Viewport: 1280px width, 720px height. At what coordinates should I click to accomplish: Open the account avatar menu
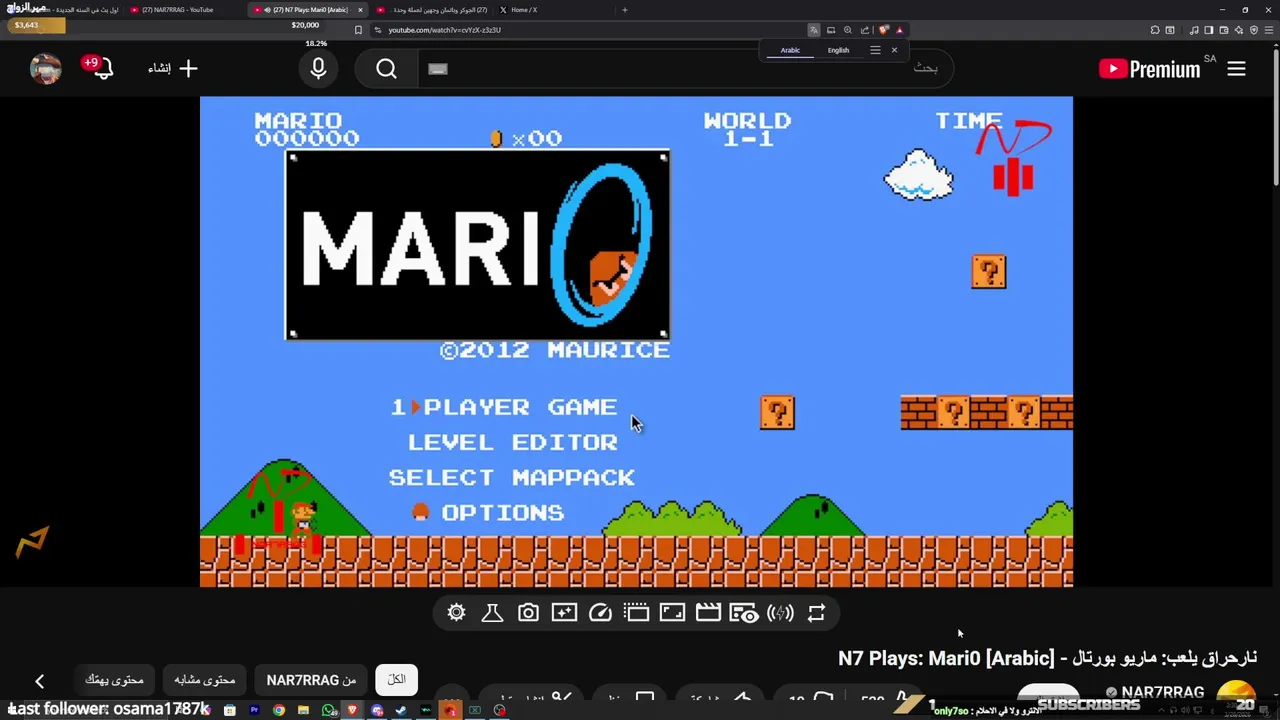(x=46, y=68)
